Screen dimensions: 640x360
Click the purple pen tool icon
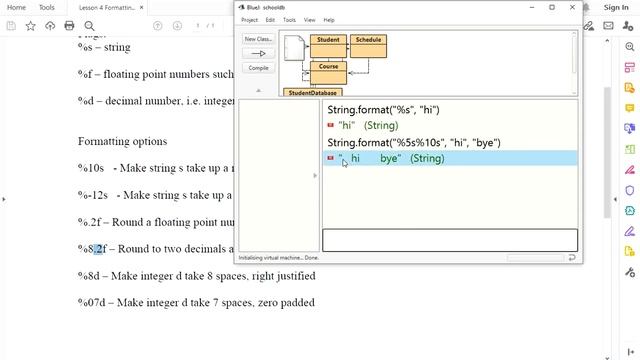tap(629, 231)
